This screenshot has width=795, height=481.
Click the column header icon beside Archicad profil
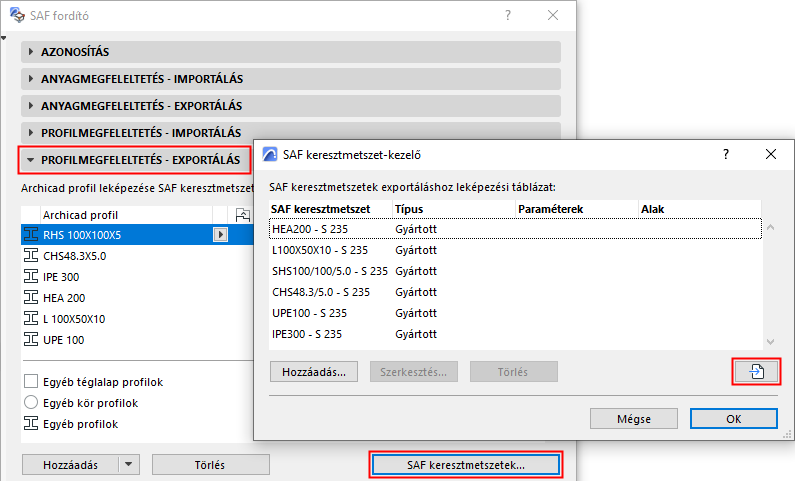click(x=243, y=215)
